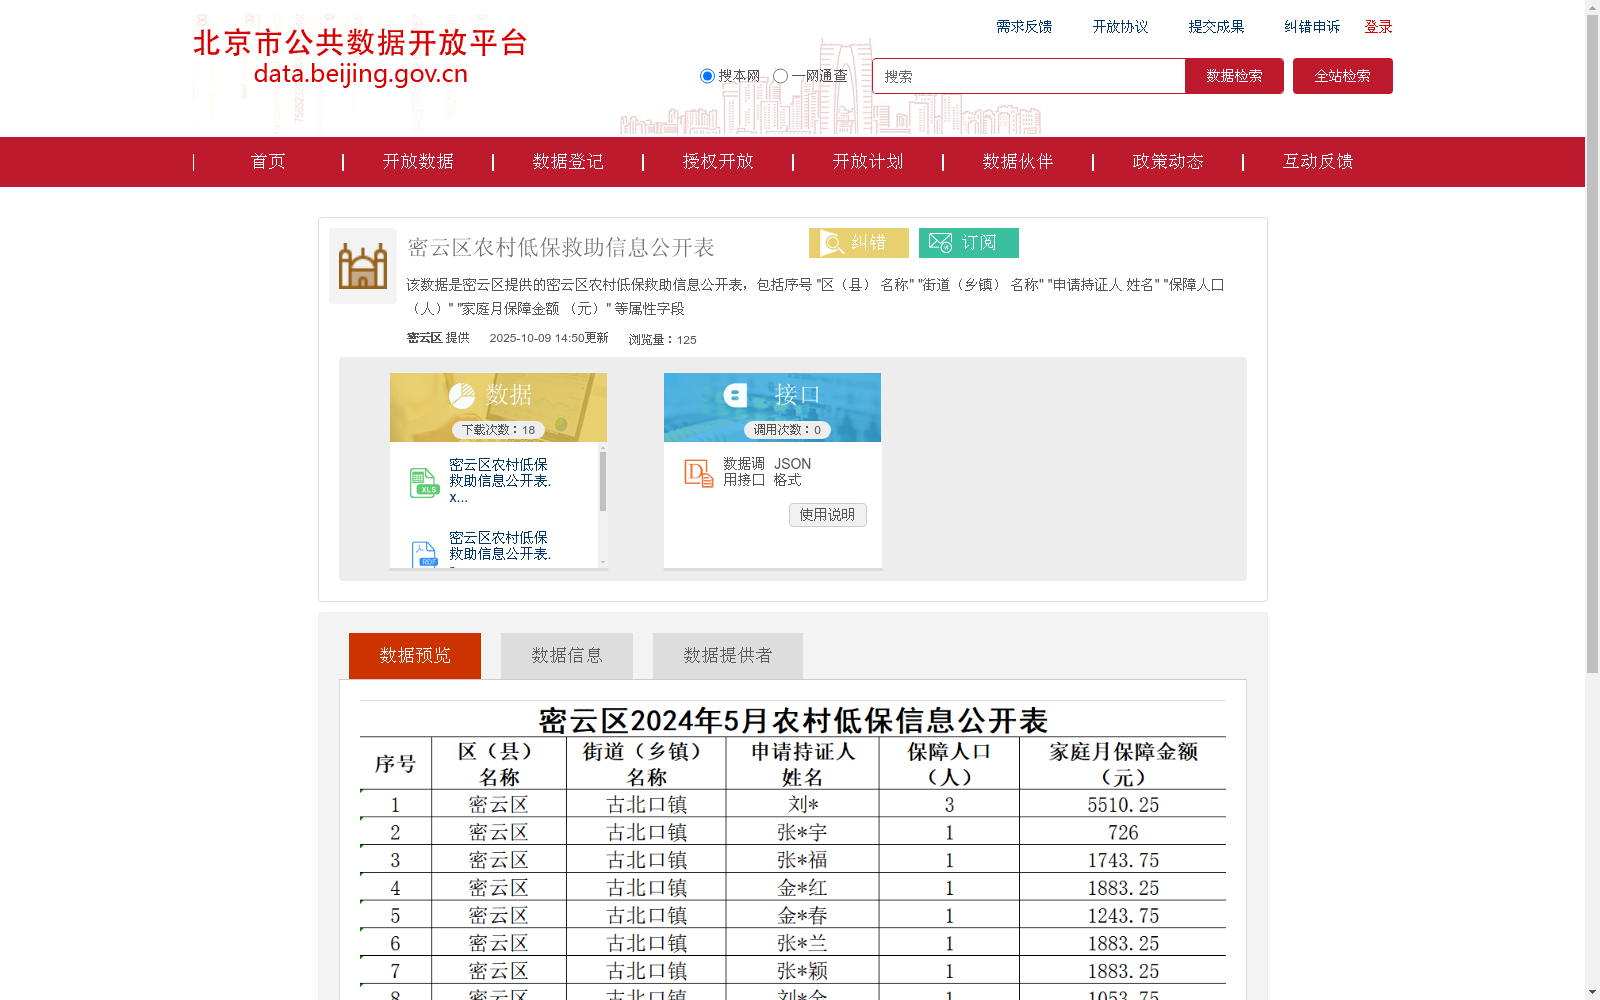Click the dataset building thumbnail icon
The height and width of the screenshot is (1000, 1600).
363,266
